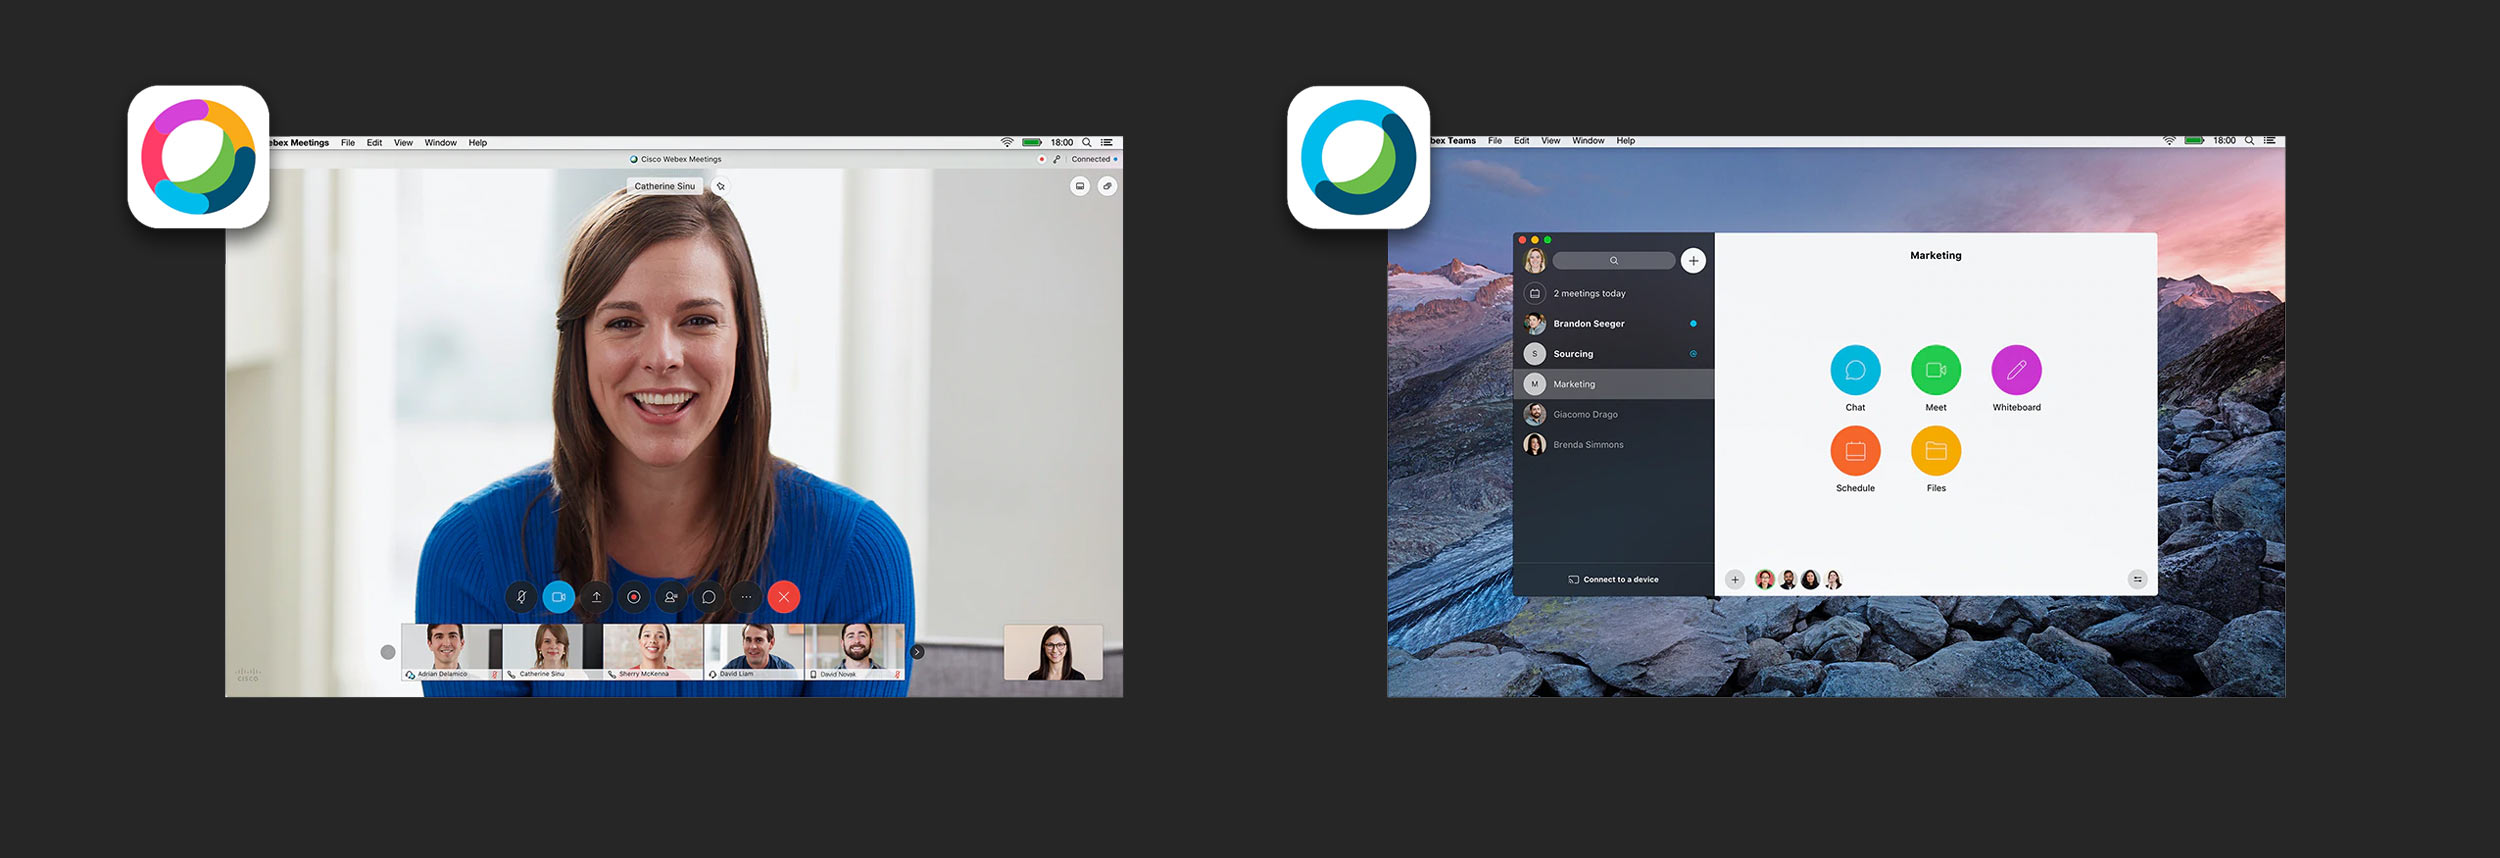Click first participant avatar in Marketing space
This screenshot has height=858, width=2500.
tap(1765, 580)
